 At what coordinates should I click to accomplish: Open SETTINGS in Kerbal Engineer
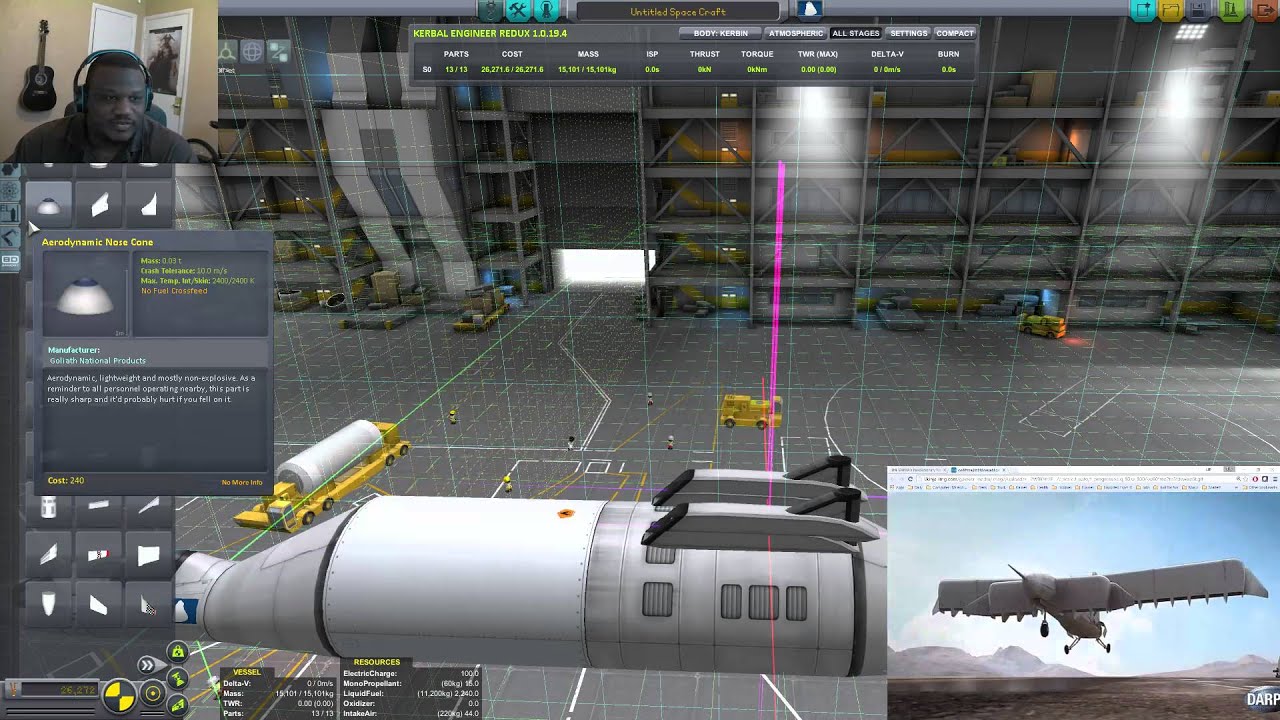pos(909,33)
